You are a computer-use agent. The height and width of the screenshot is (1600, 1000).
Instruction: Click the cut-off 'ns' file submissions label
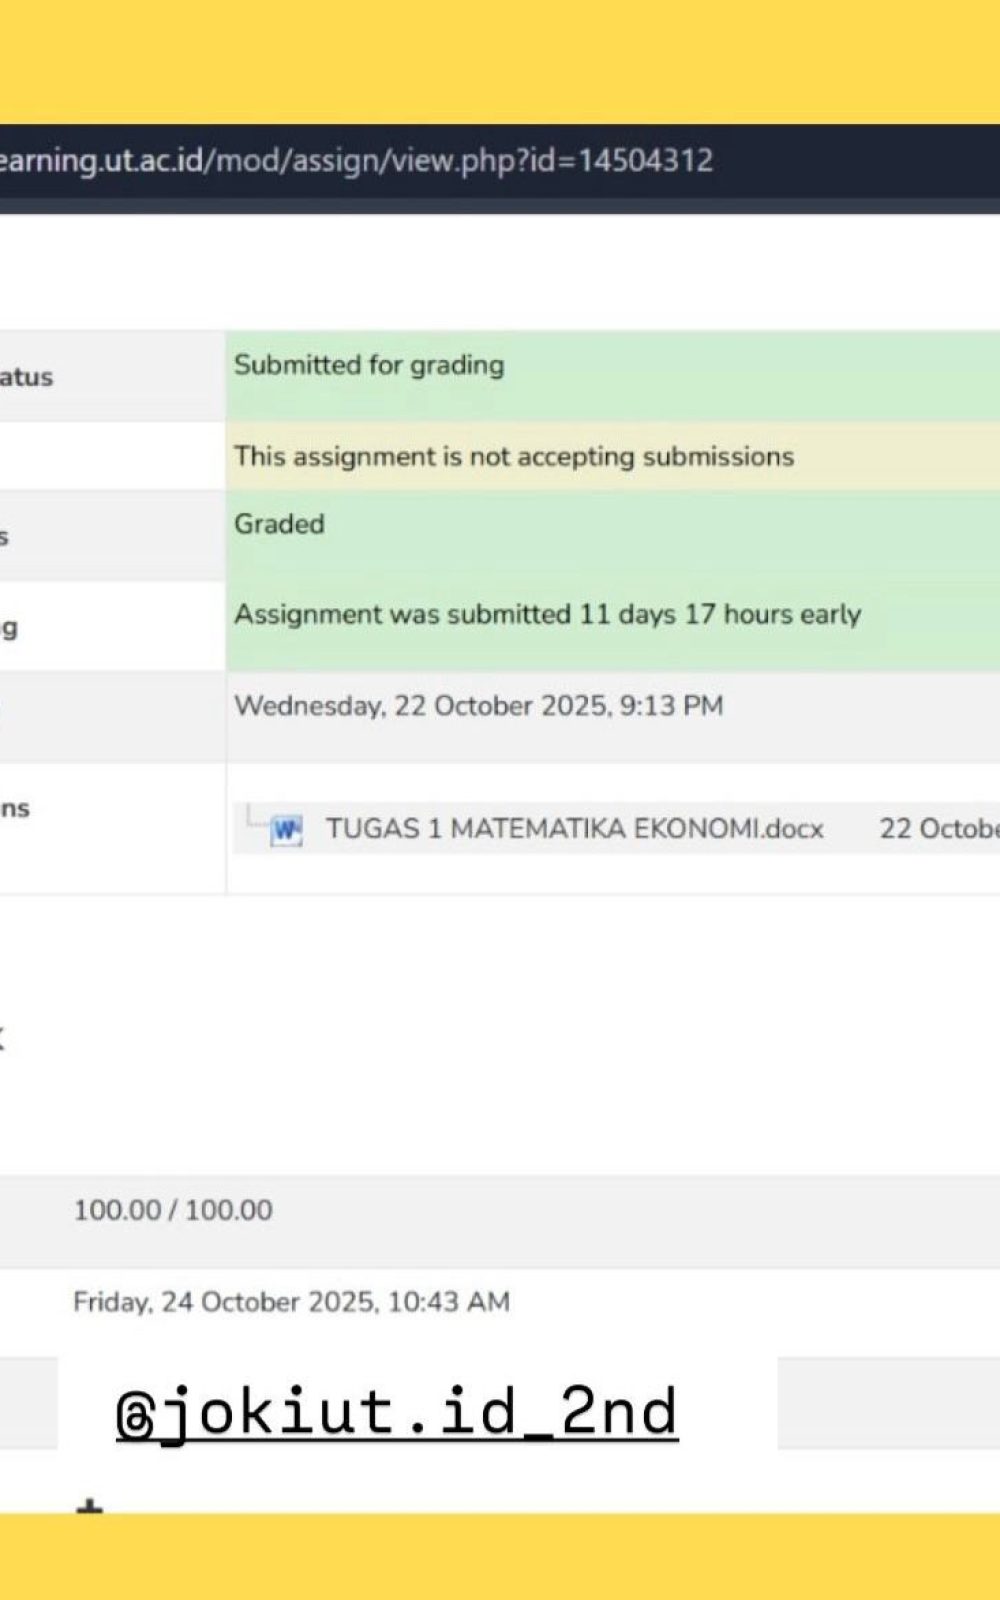(15, 809)
